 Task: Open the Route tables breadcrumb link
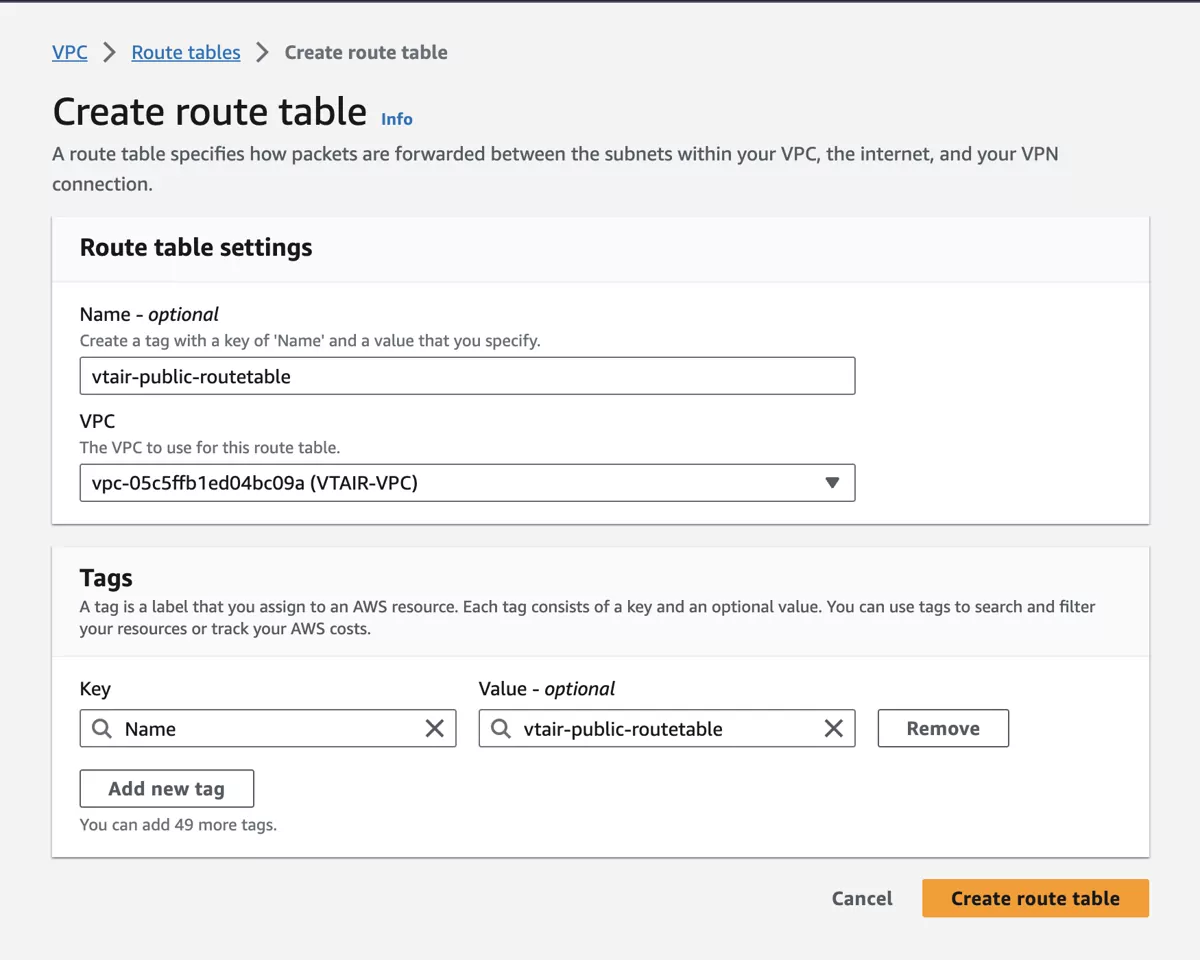[x=185, y=52]
